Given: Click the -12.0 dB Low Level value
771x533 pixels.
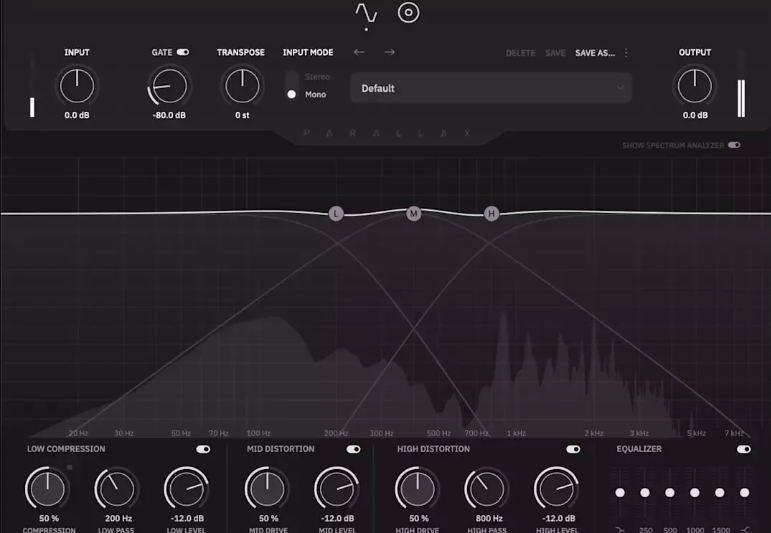Looking at the screenshot, I should 187,518.
